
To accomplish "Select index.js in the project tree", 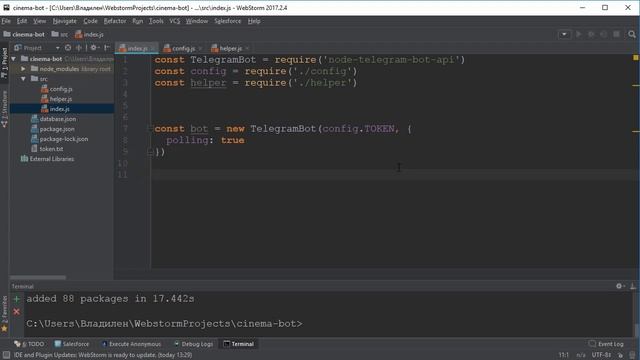I will 56,109.
